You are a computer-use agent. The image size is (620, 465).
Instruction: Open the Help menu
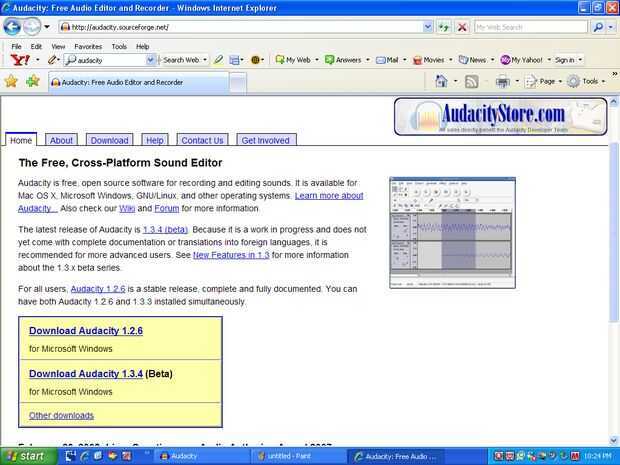click(x=142, y=46)
